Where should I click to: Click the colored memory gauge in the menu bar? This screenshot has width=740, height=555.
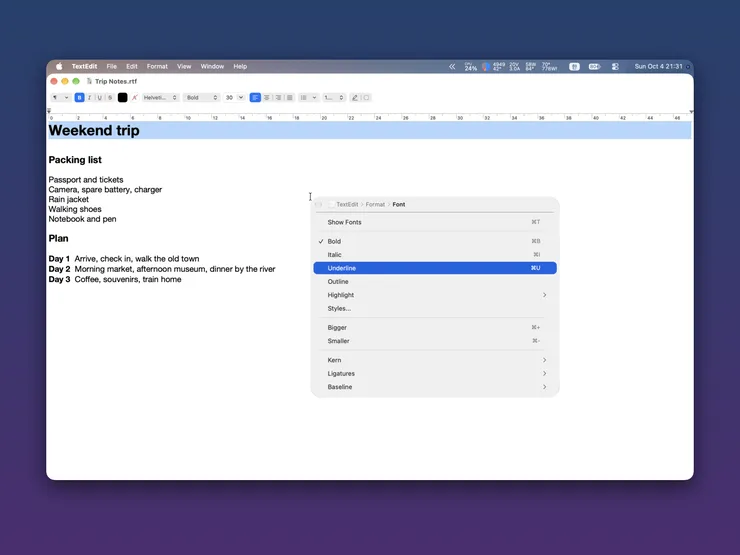tap(485, 67)
